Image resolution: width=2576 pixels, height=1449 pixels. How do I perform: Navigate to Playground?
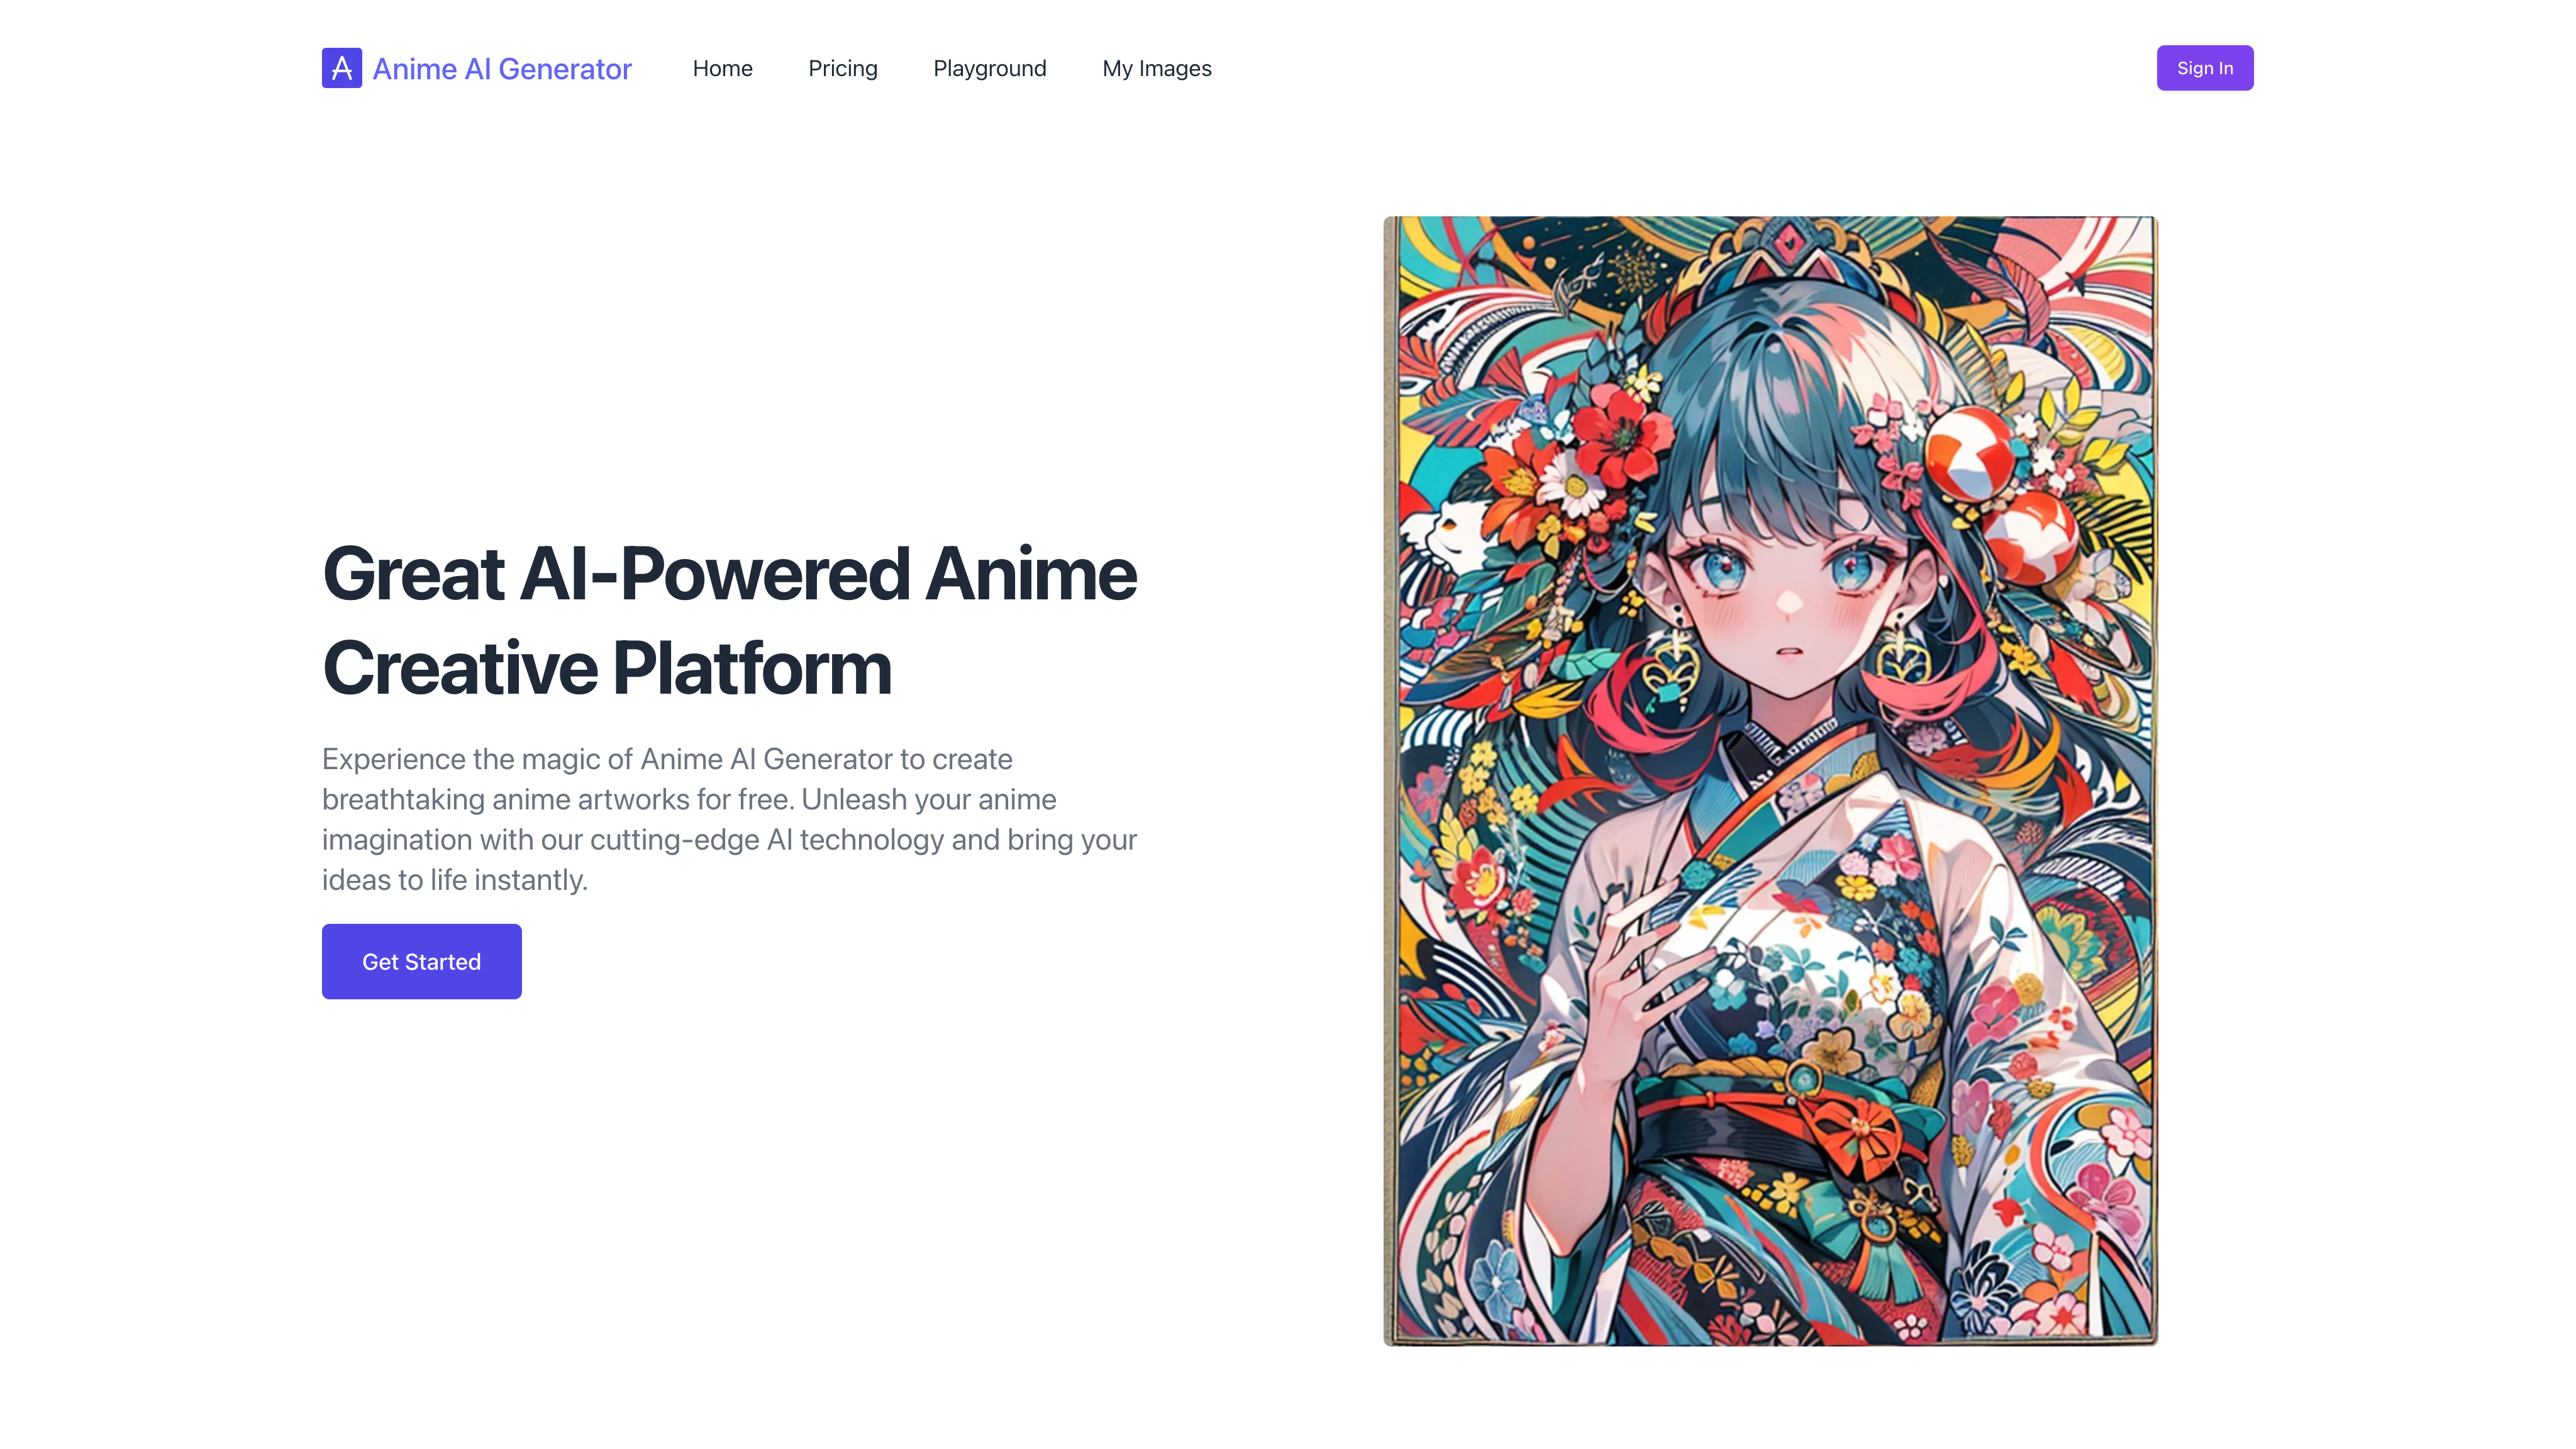pyautogui.click(x=989, y=68)
